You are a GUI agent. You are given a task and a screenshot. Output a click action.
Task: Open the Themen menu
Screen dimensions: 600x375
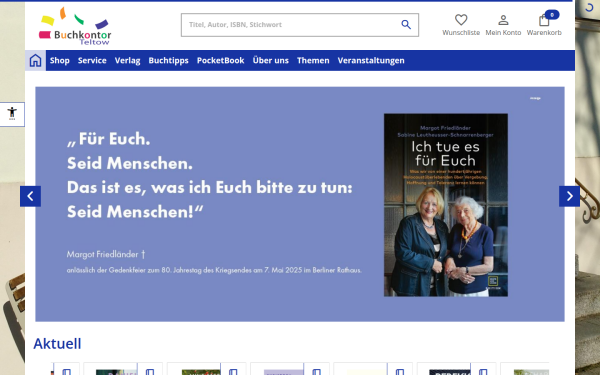coord(313,60)
